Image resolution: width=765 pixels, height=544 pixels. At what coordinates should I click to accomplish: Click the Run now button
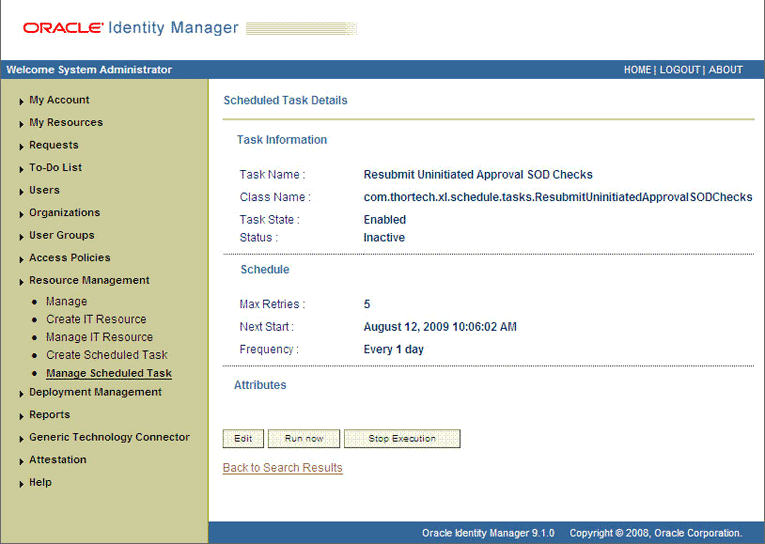[304, 439]
